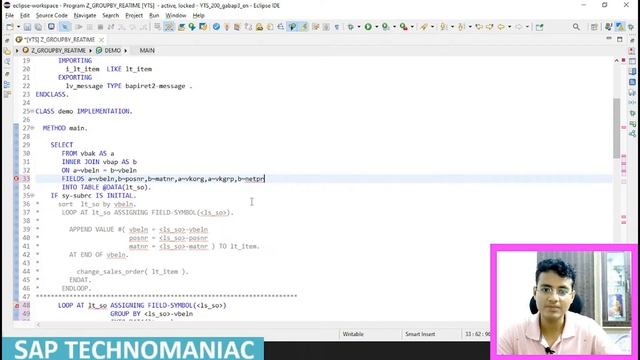Open the Search menu
640x360 pixels.
click(110, 16)
